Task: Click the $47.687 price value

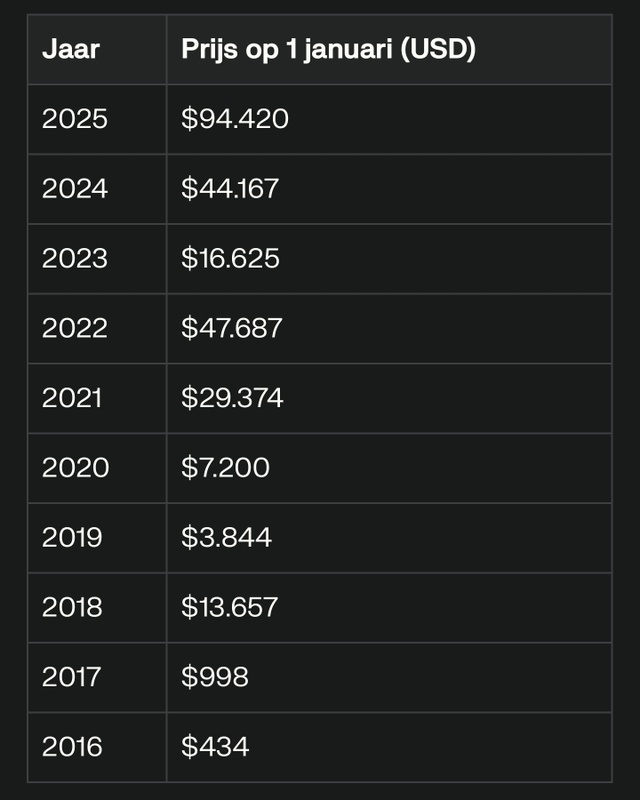Action: [232, 328]
